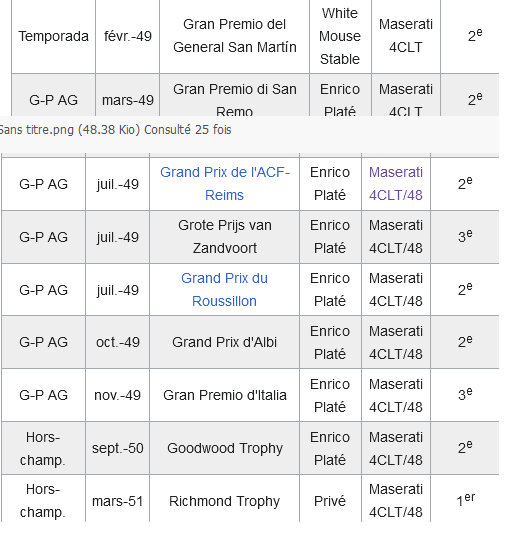Viewport: 505px width, 535px height.
Task: Click the sept.-50 date cell
Action: (x=118, y=448)
